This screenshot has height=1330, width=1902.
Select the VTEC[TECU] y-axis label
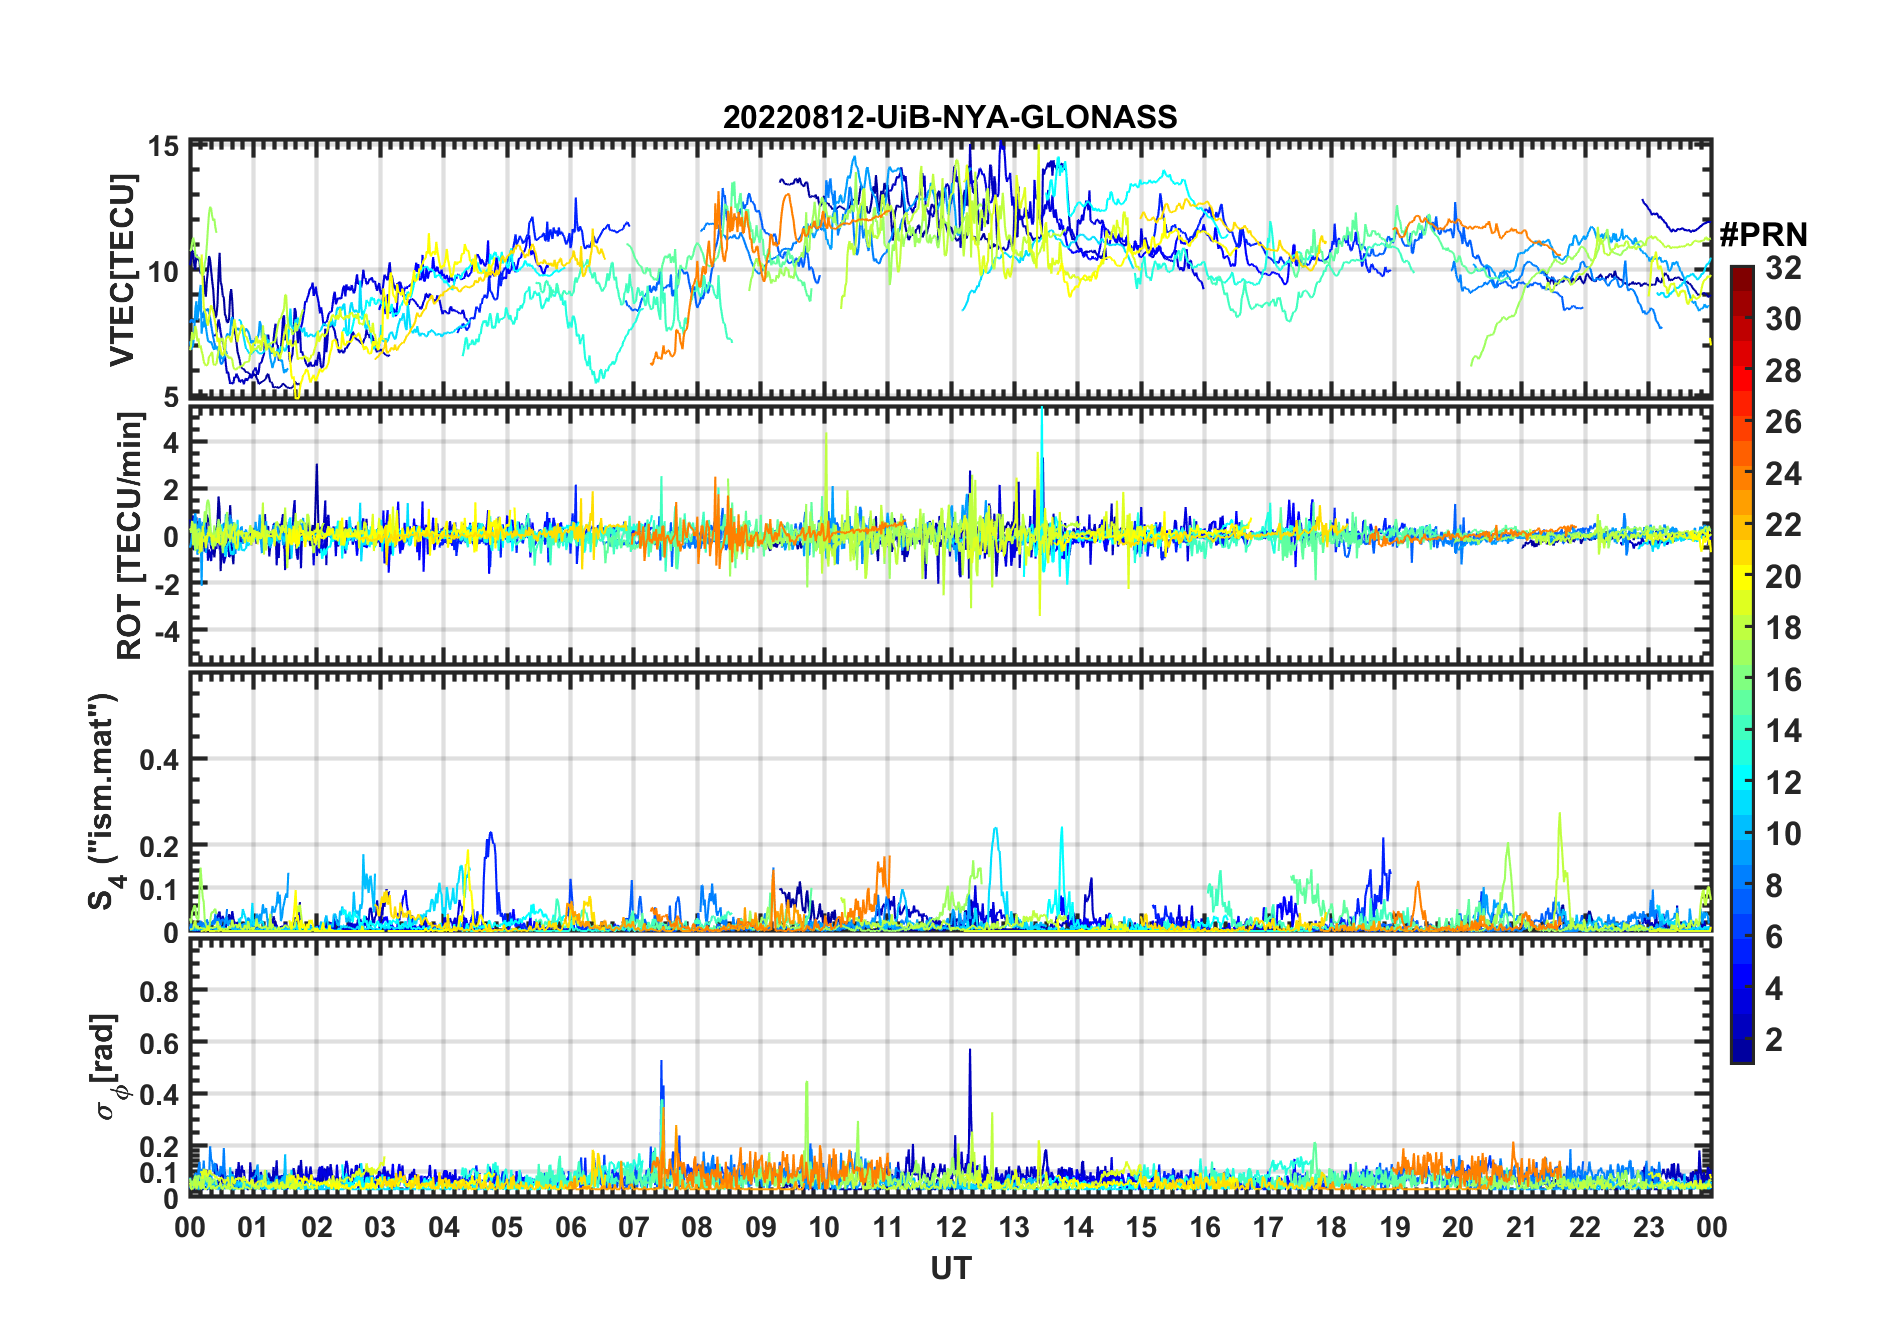122,270
